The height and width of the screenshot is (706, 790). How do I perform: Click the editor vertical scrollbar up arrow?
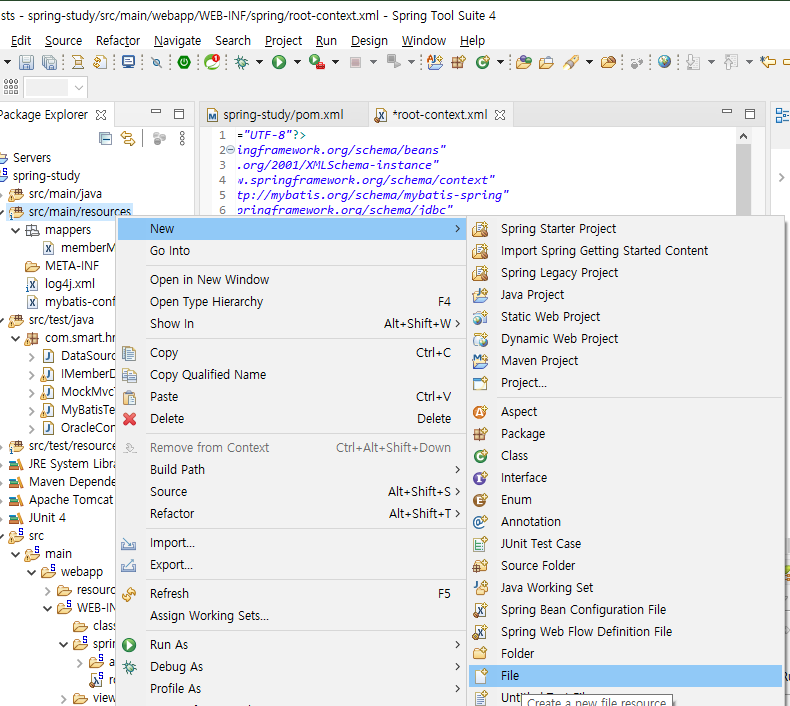click(x=743, y=136)
